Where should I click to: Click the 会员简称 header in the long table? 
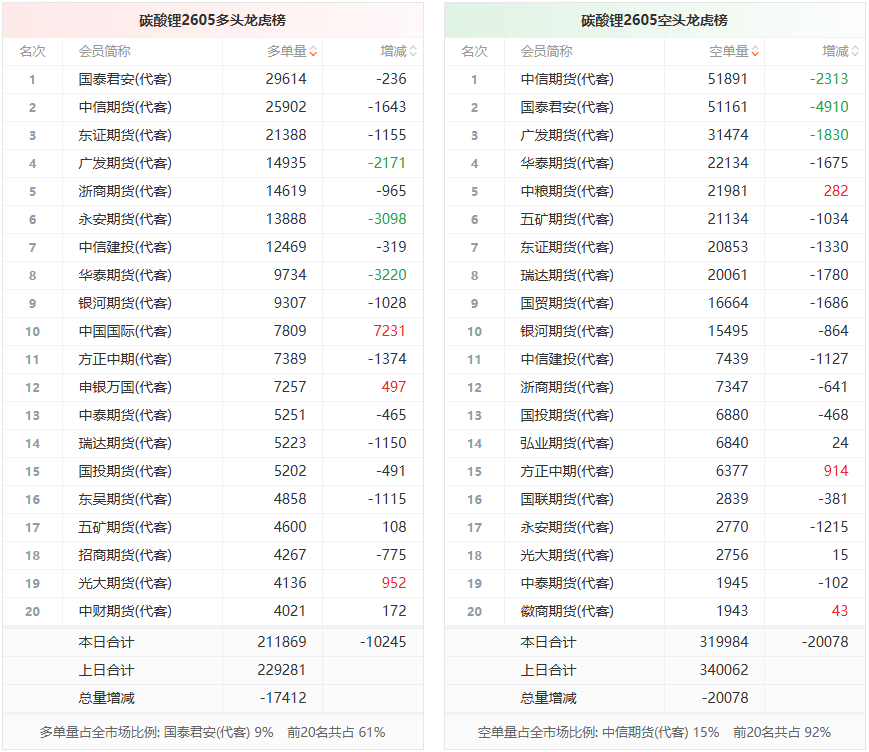point(105,52)
